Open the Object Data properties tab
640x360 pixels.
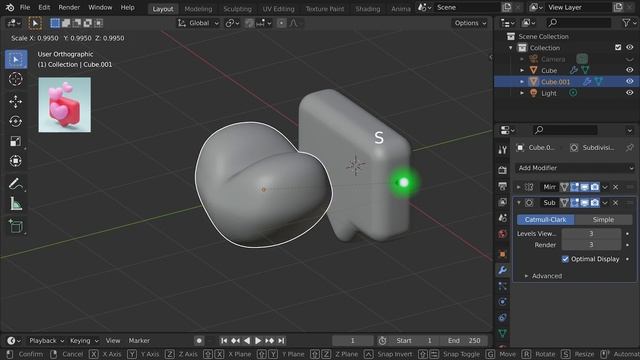point(502,333)
